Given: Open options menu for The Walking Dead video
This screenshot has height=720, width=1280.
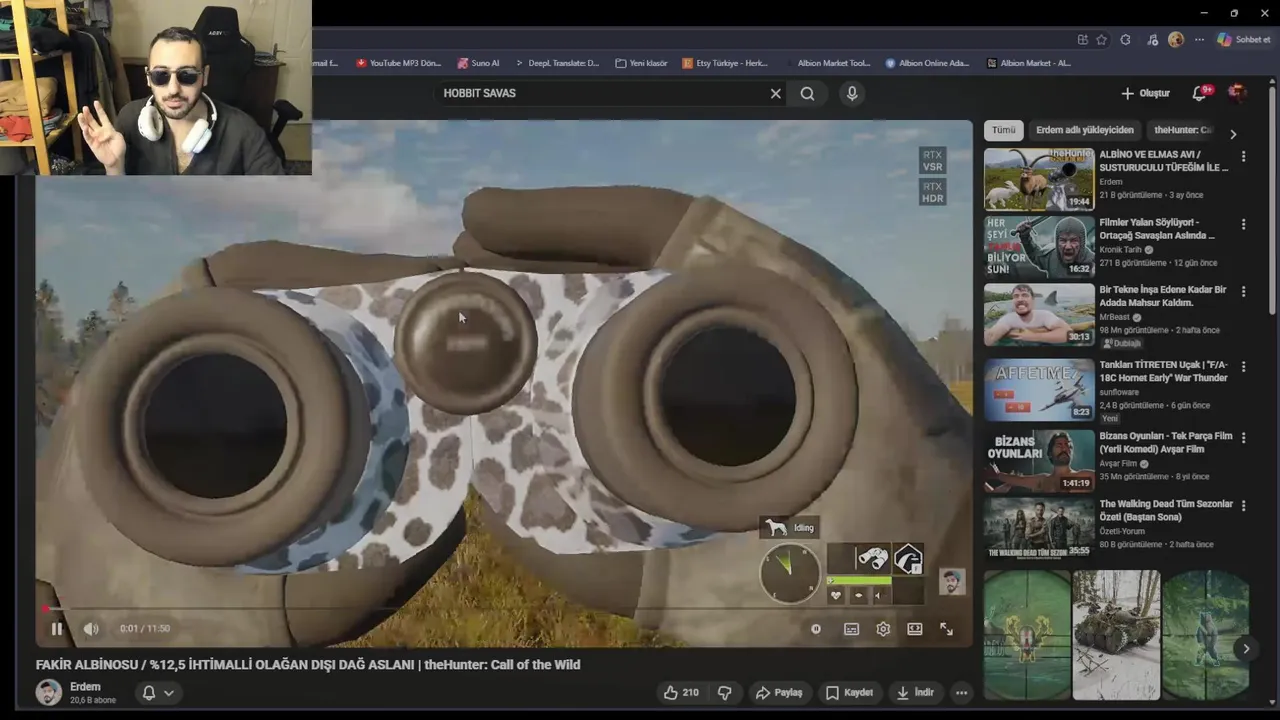Looking at the screenshot, I should (x=1243, y=506).
